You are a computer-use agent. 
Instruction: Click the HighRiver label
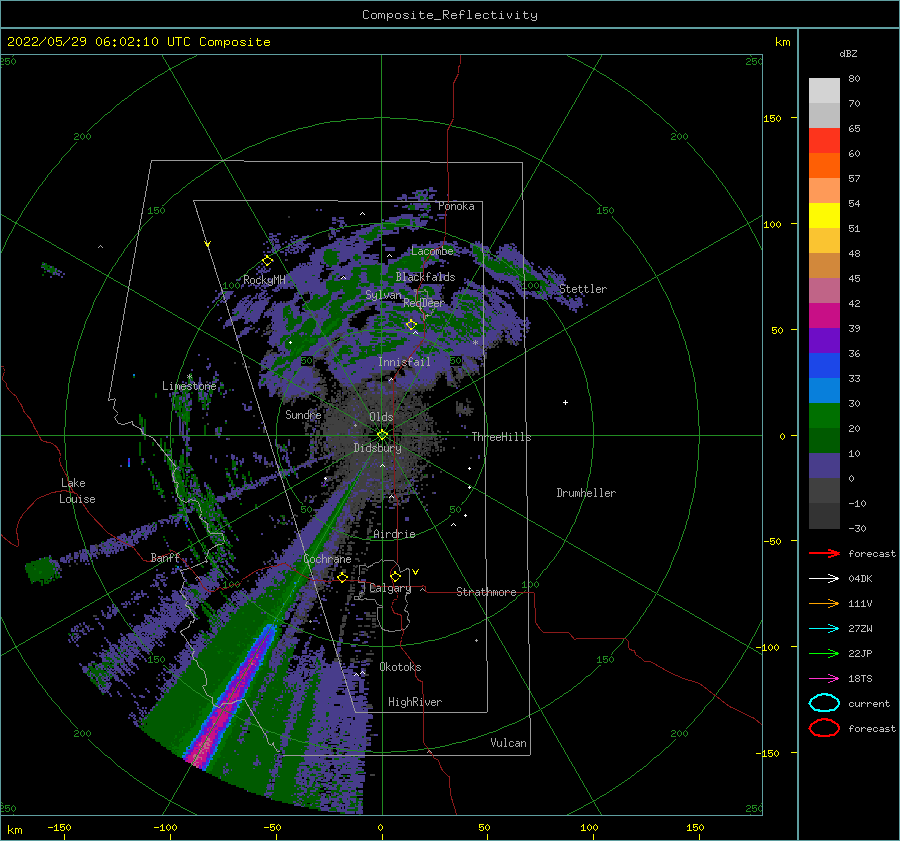[x=415, y=702]
